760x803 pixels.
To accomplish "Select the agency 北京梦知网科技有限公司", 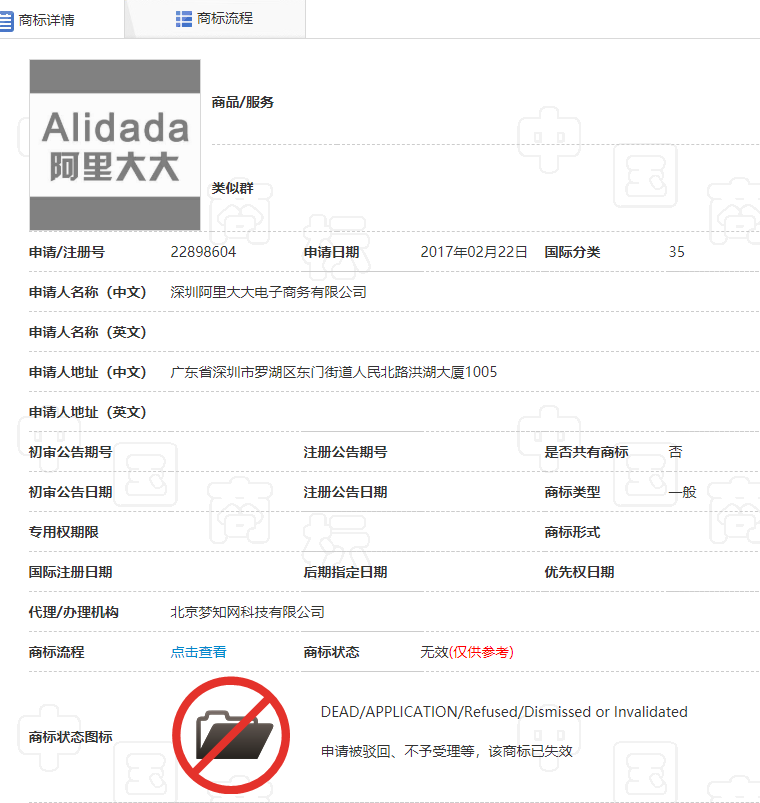I will [x=247, y=612].
